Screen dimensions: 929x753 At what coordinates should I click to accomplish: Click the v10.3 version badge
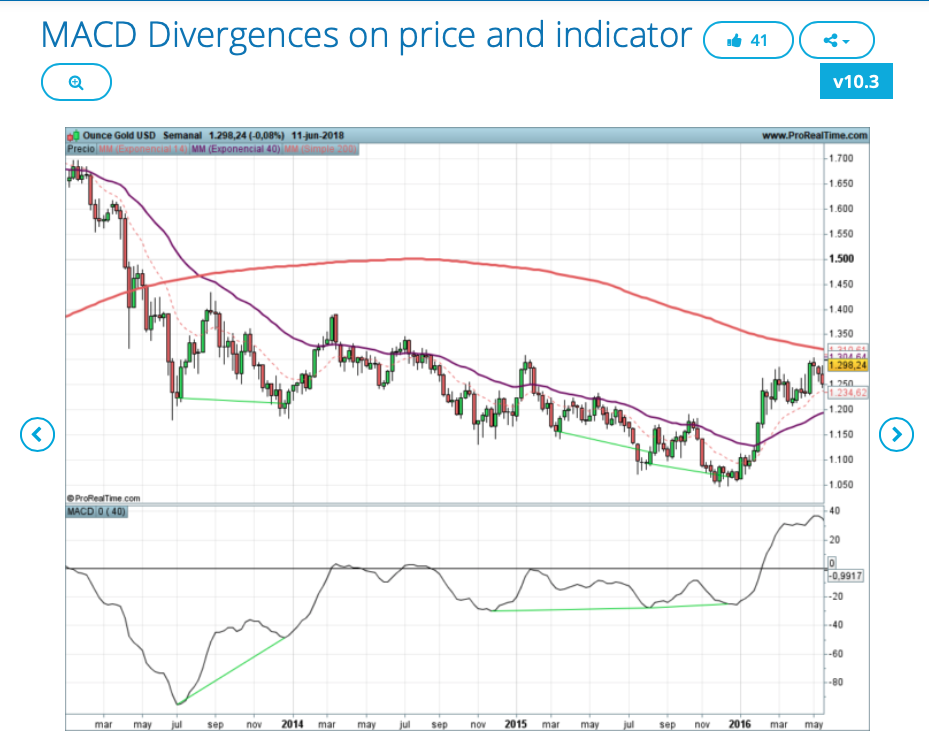(856, 81)
